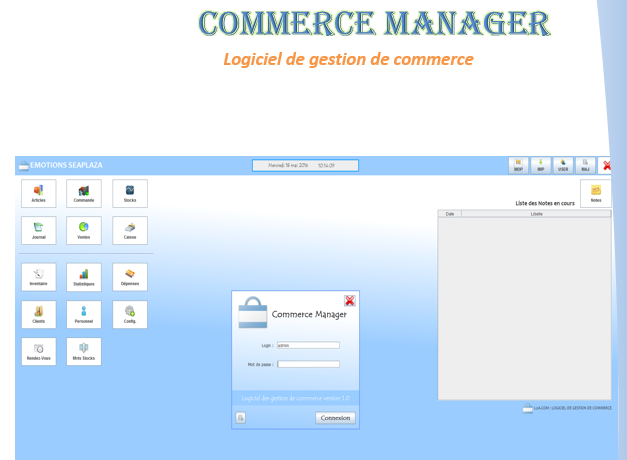Open the Rendez Vous module
The height and width of the screenshot is (460, 627).
coord(39,352)
